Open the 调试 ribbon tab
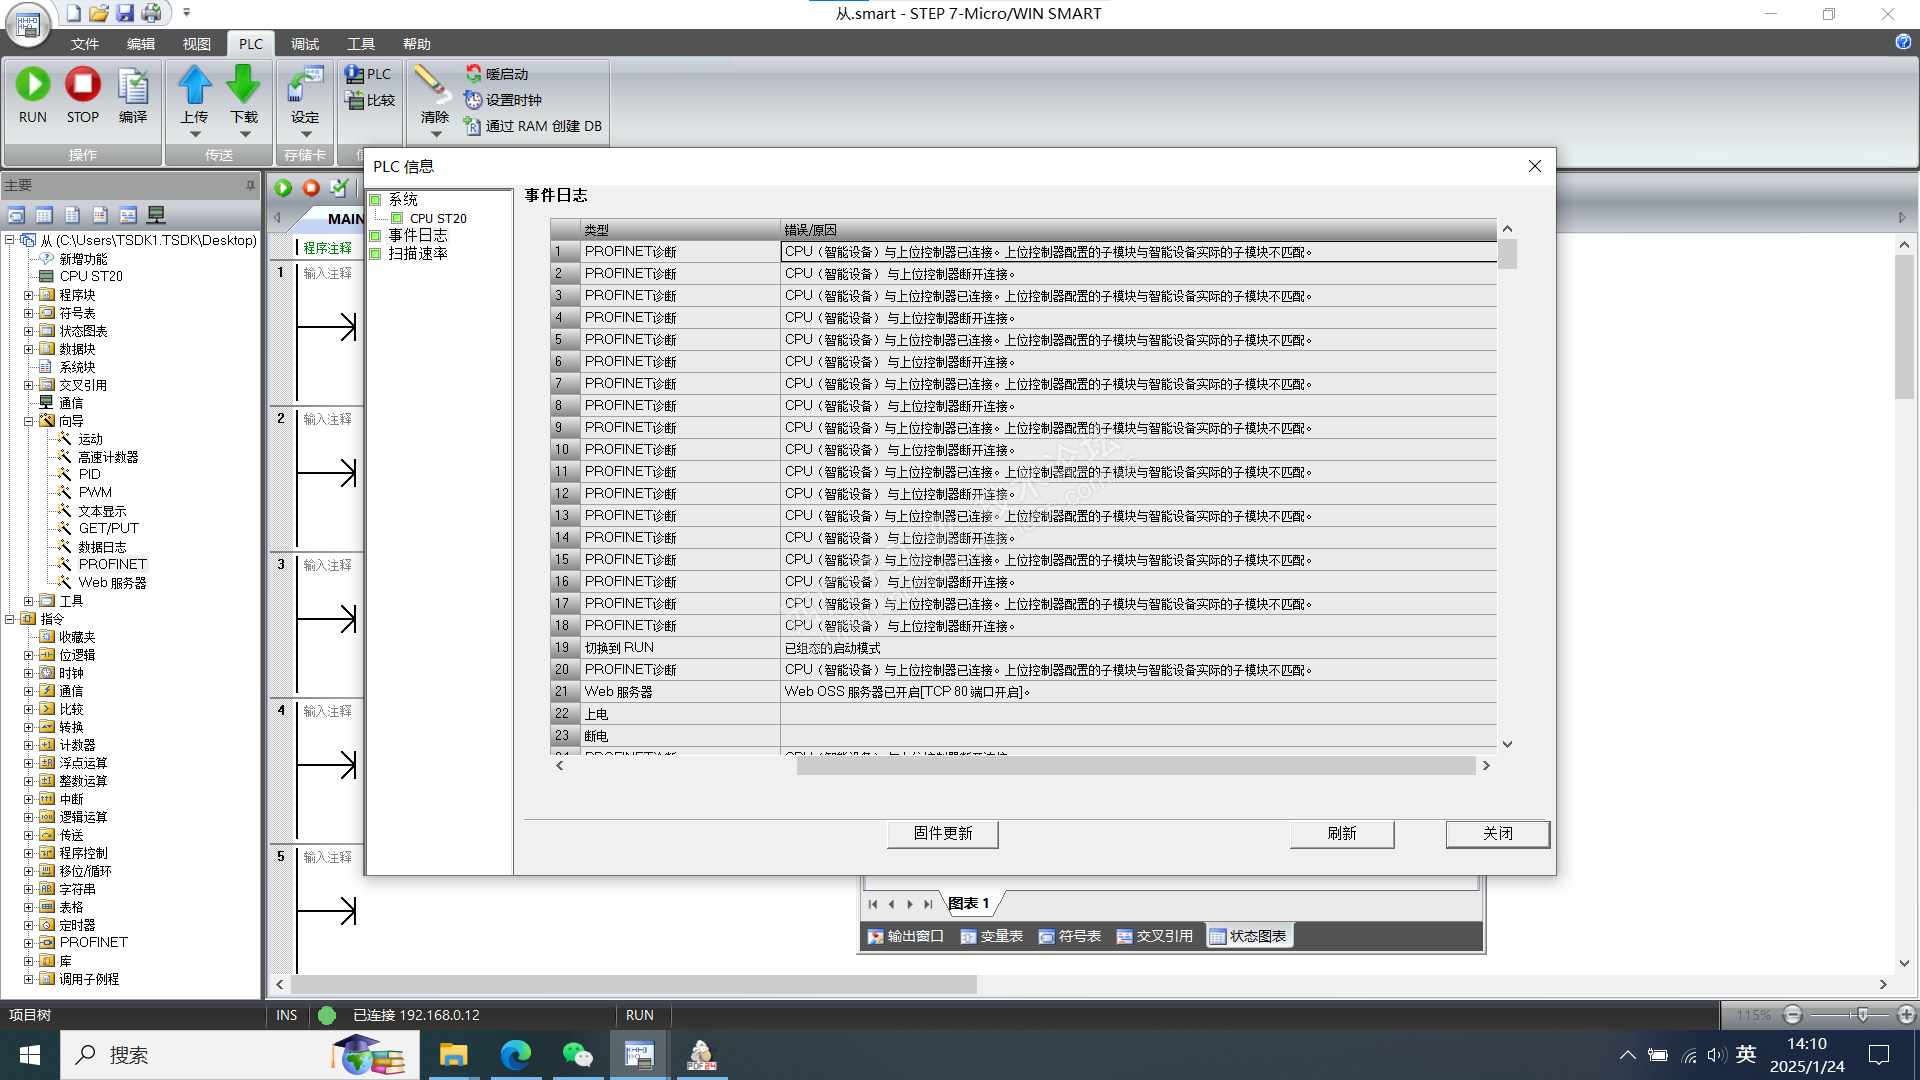This screenshot has width=1920, height=1080. (x=304, y=44)
